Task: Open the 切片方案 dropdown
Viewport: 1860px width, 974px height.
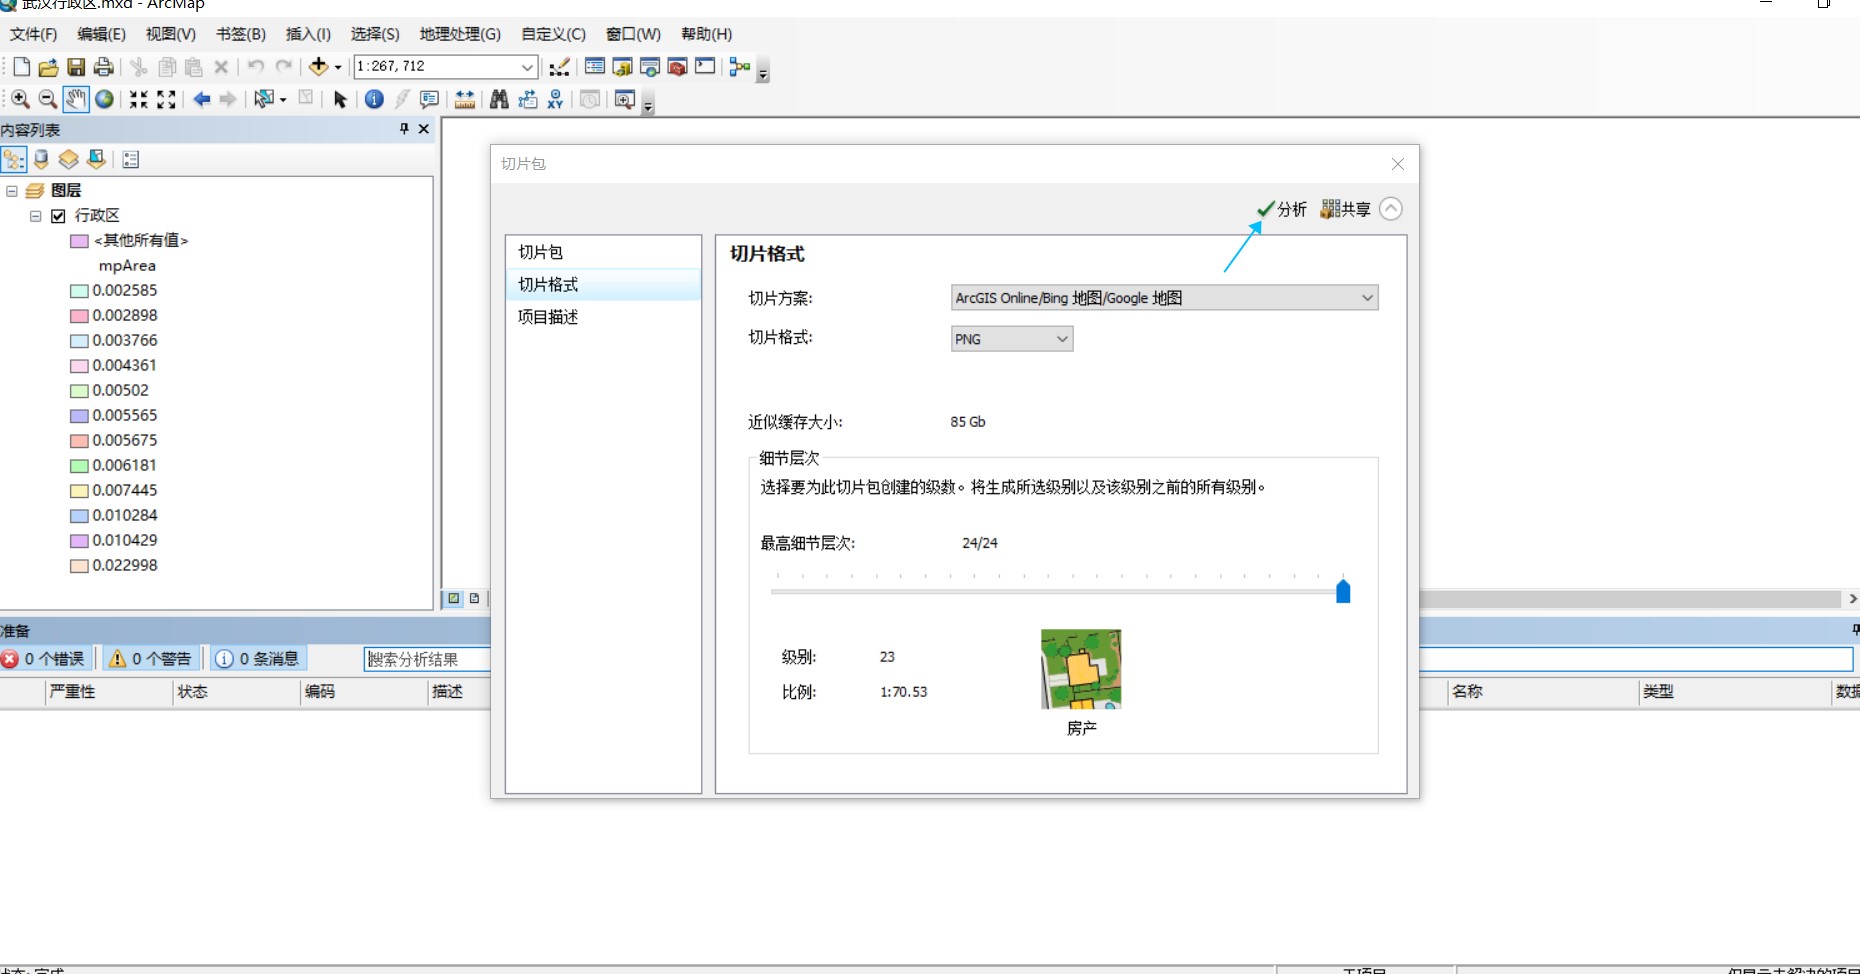Action: [1366, 297]
